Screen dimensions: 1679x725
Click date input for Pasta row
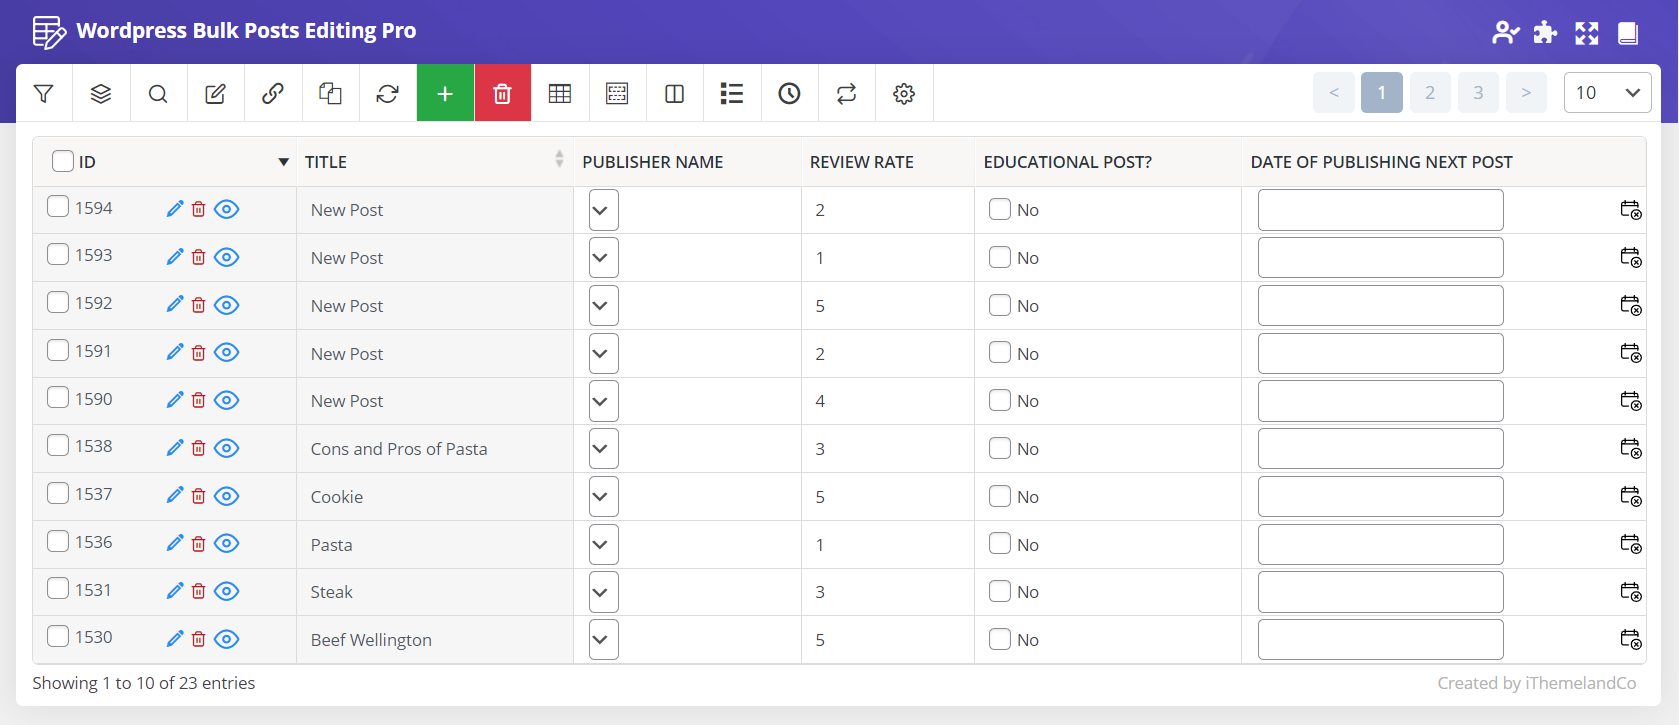click(x=1381, y=544)
